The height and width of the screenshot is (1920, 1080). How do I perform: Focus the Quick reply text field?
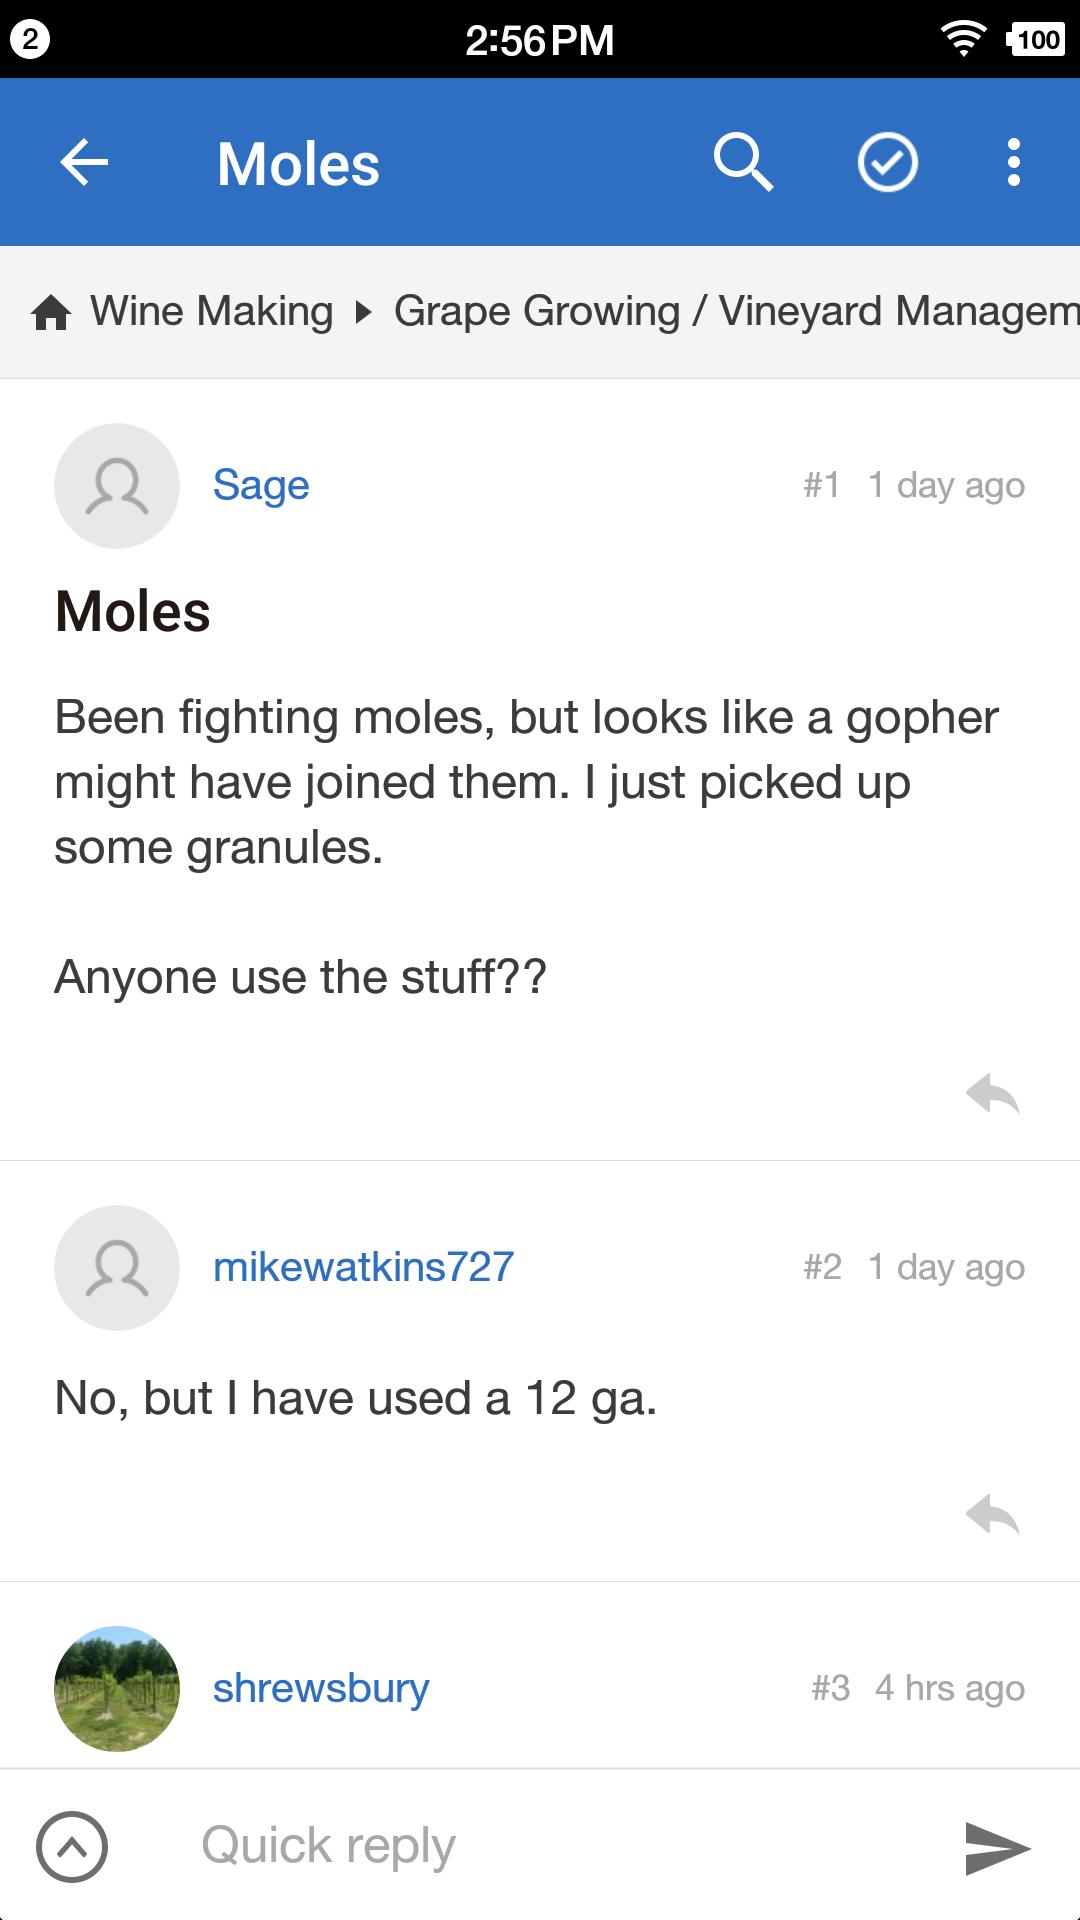point(540,1846)
